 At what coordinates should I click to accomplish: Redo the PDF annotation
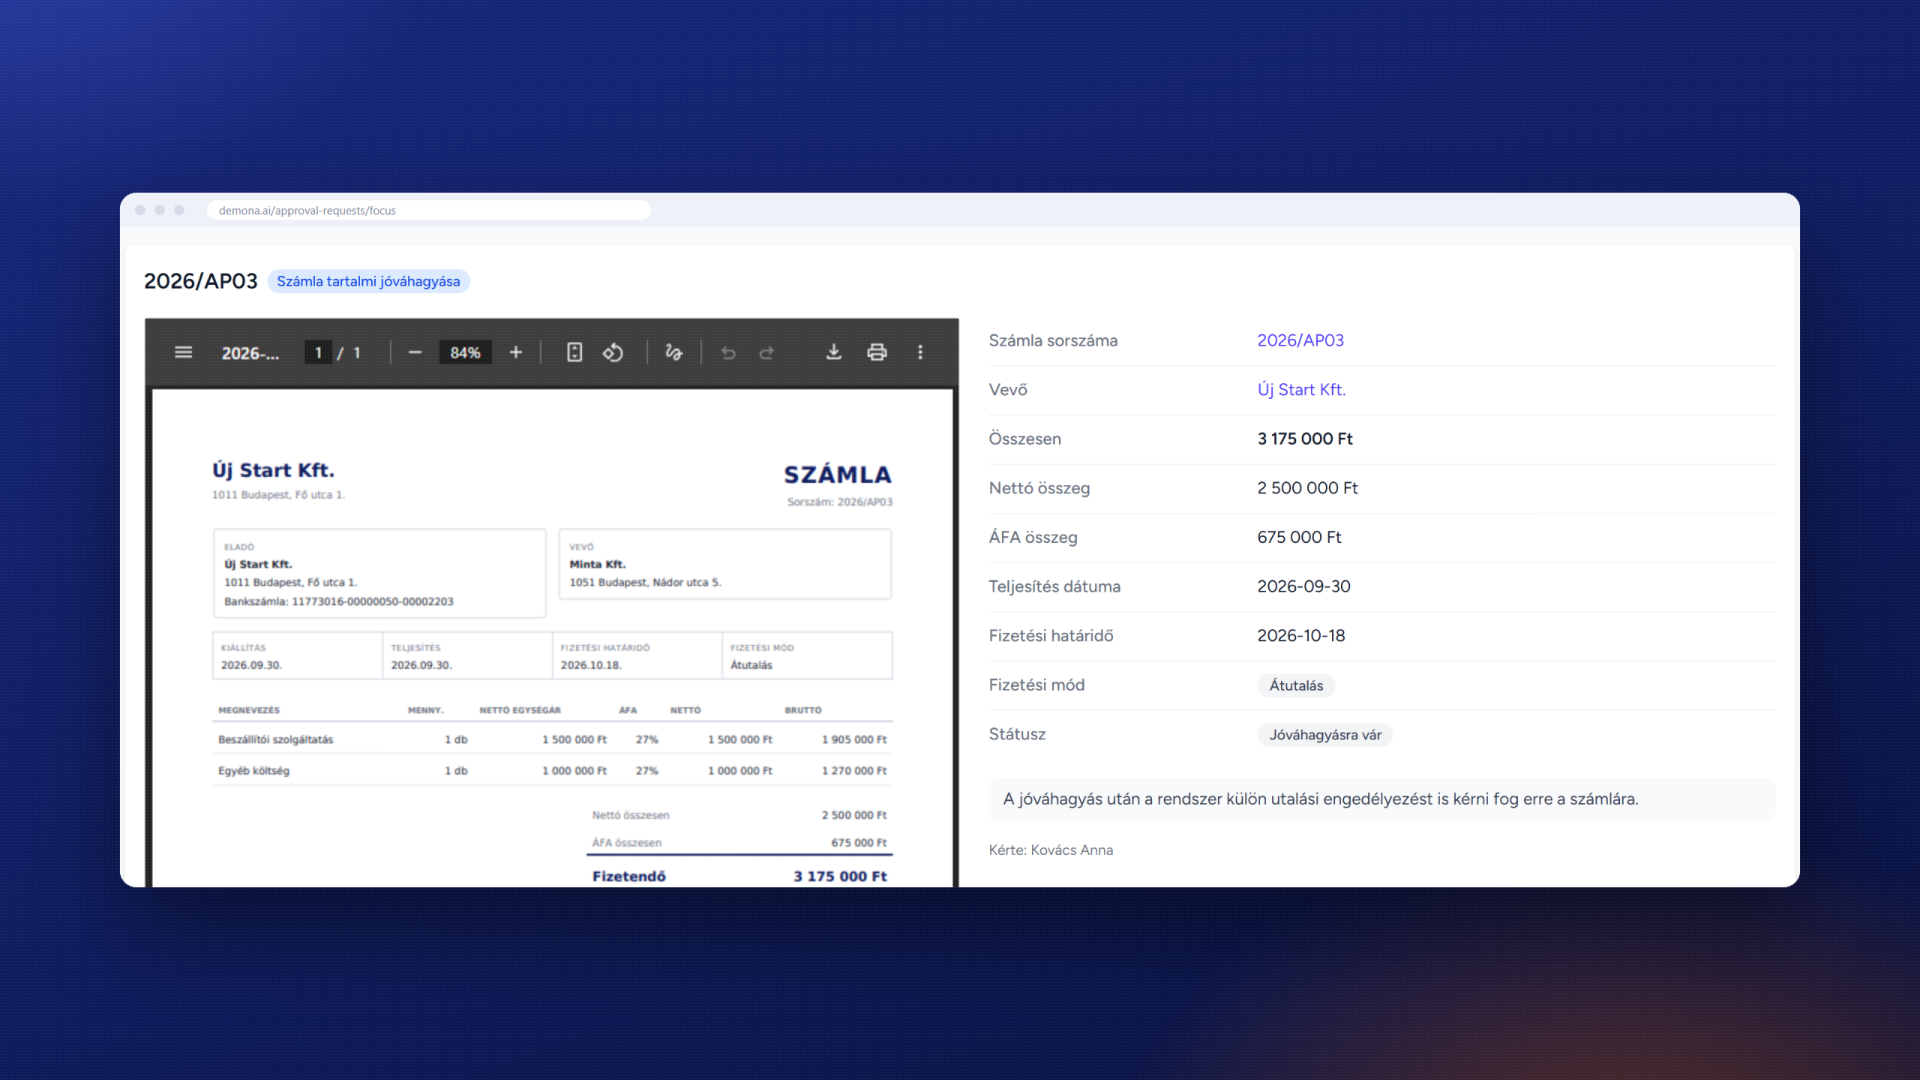click(x=767, y=352)
